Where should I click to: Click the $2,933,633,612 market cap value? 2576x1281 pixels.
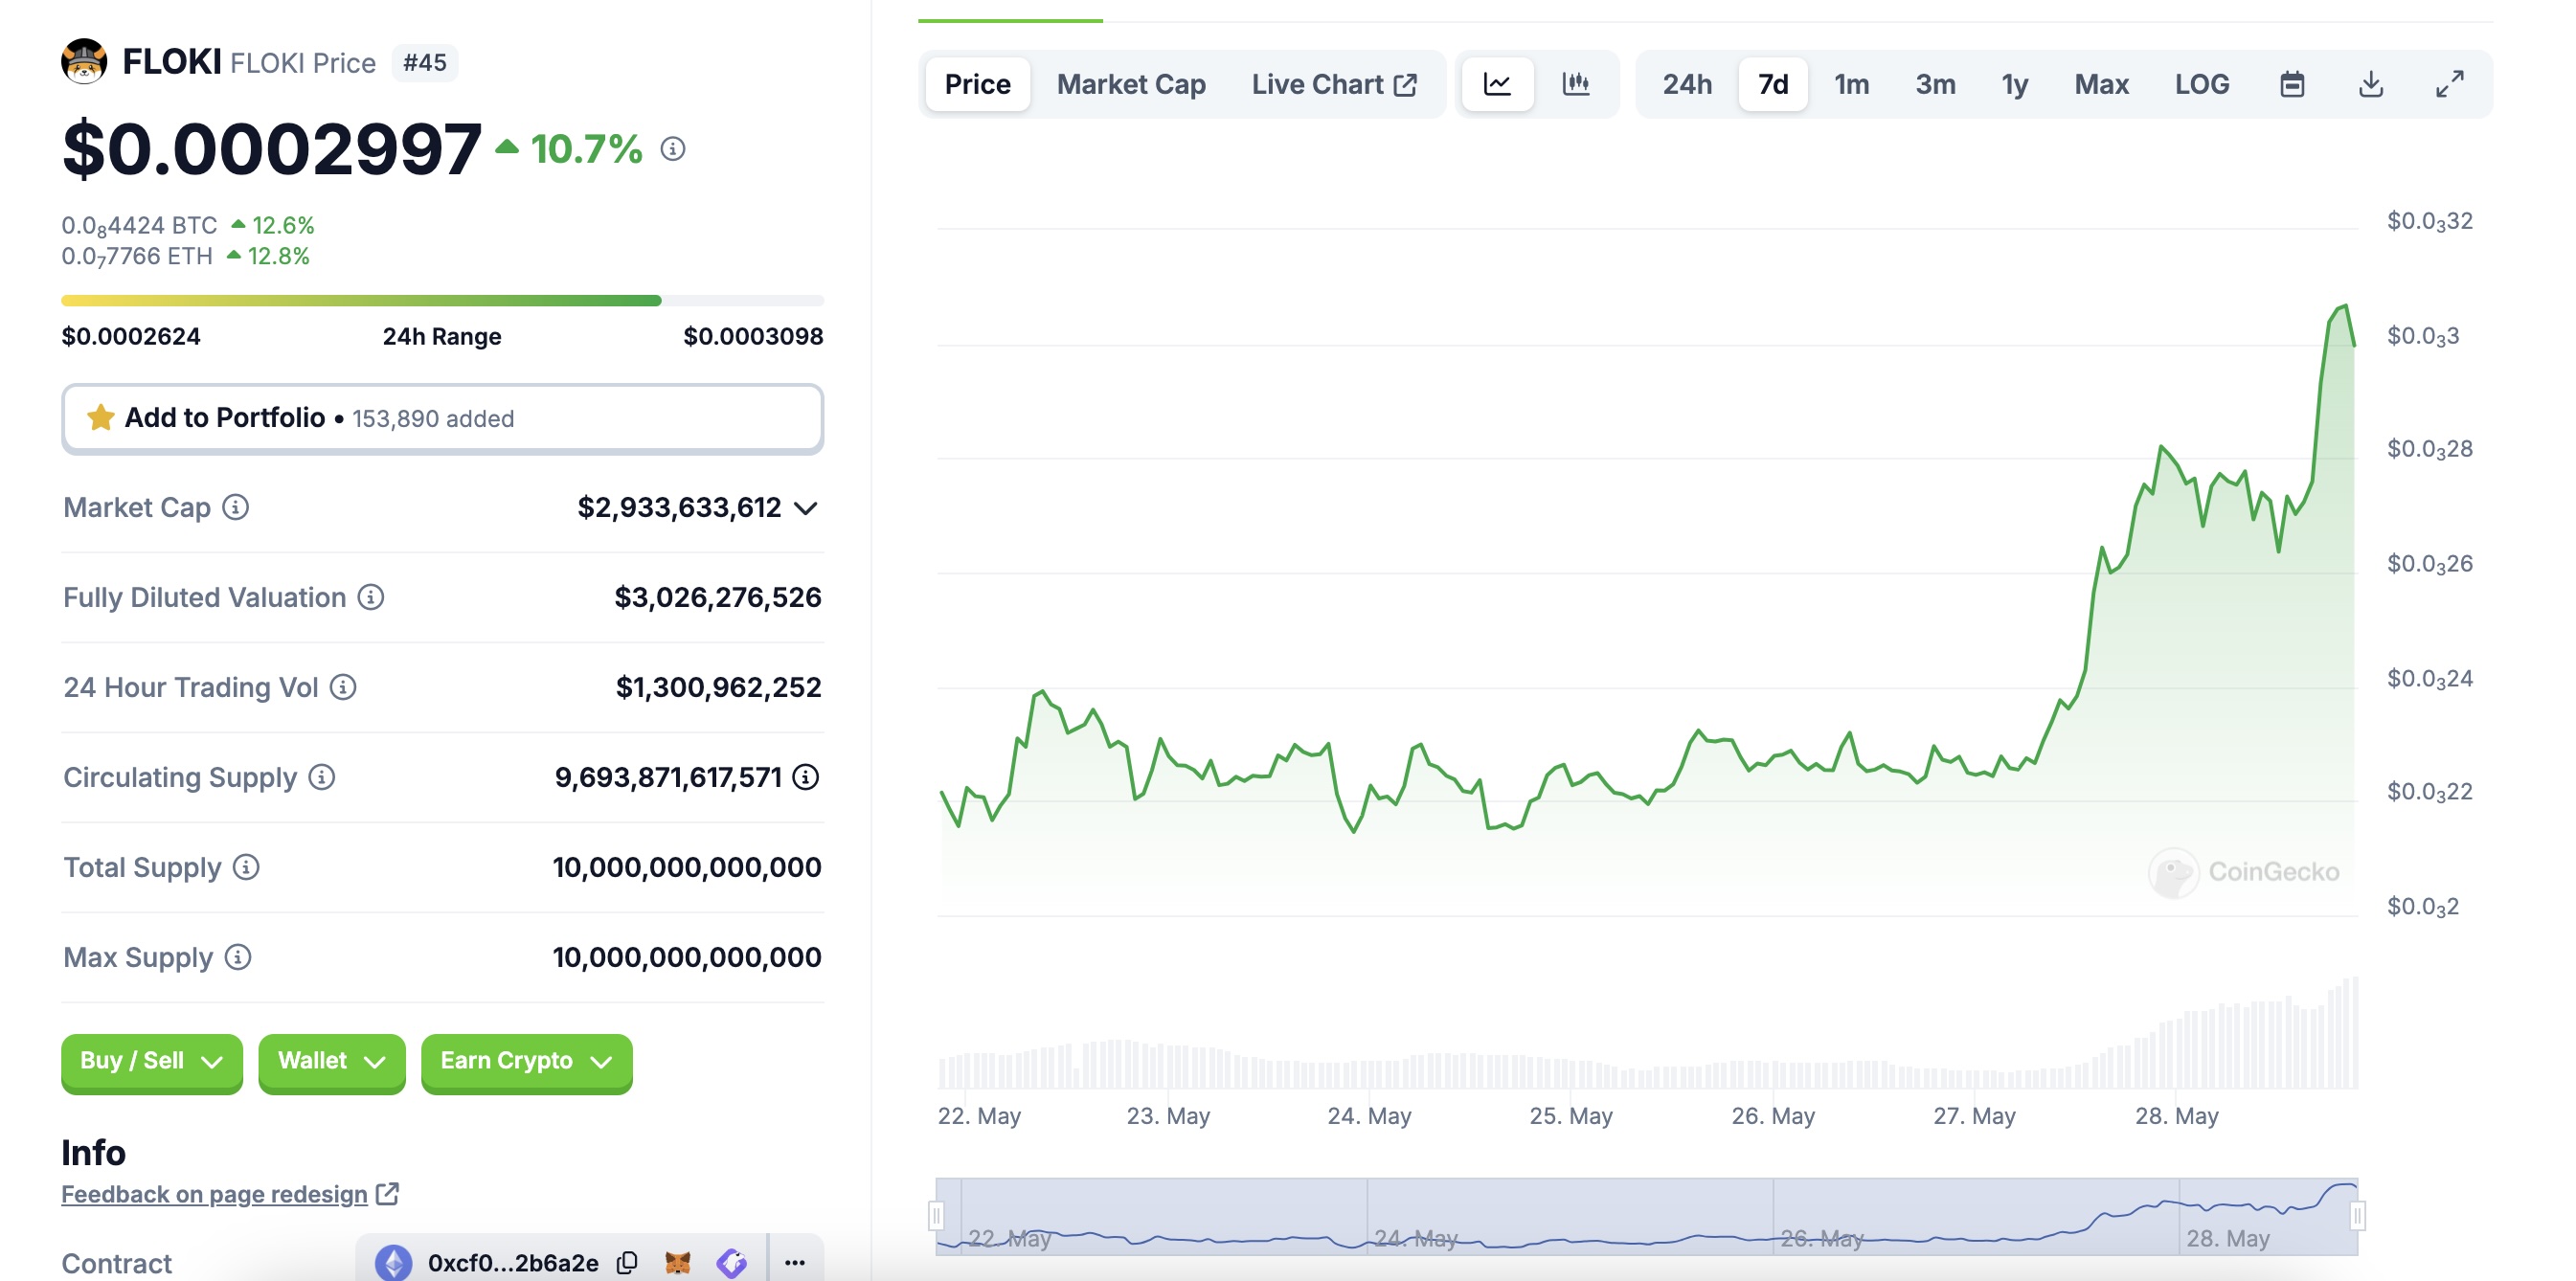[679, 508]
